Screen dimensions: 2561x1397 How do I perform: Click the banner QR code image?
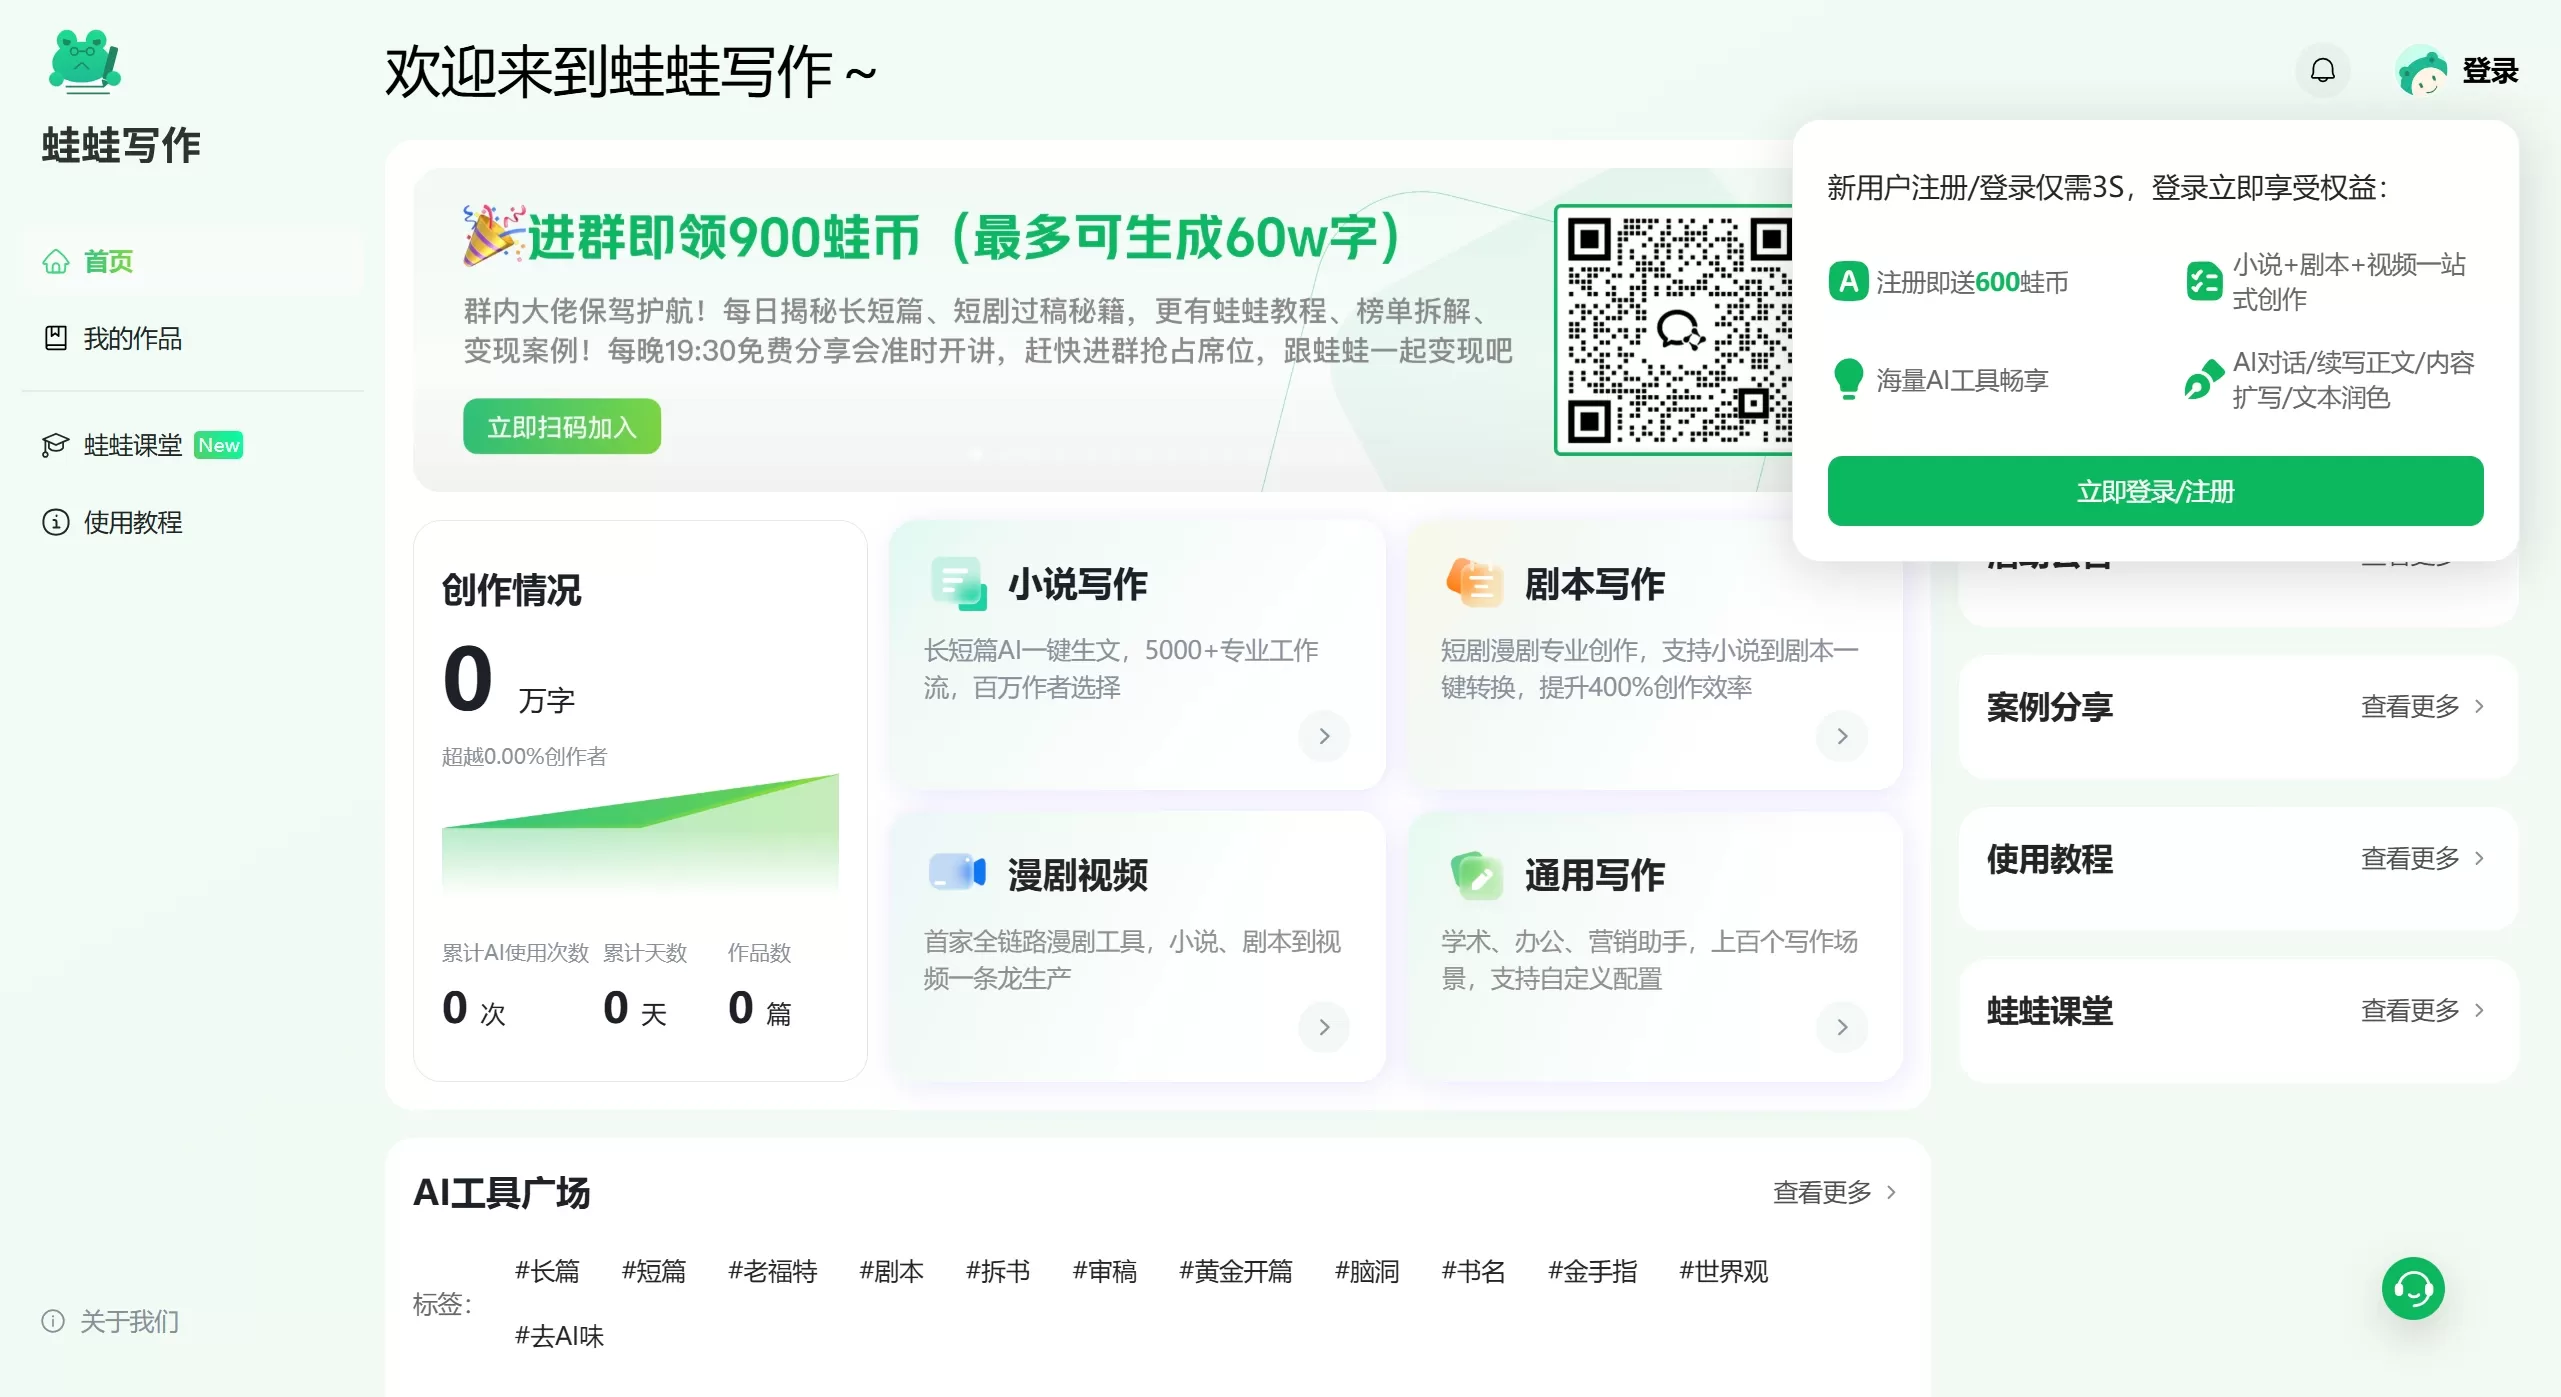click(x=1674, y=329)
